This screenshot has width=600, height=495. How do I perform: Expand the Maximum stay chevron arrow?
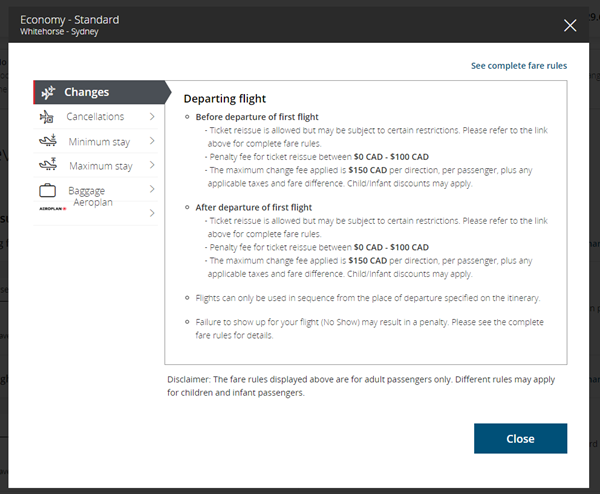152,165
